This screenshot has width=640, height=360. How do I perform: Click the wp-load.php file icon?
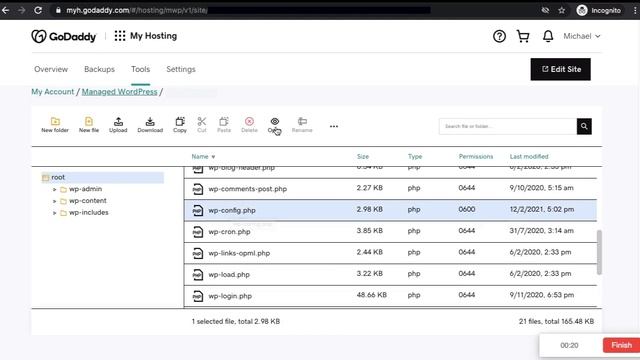pos(198,274)
